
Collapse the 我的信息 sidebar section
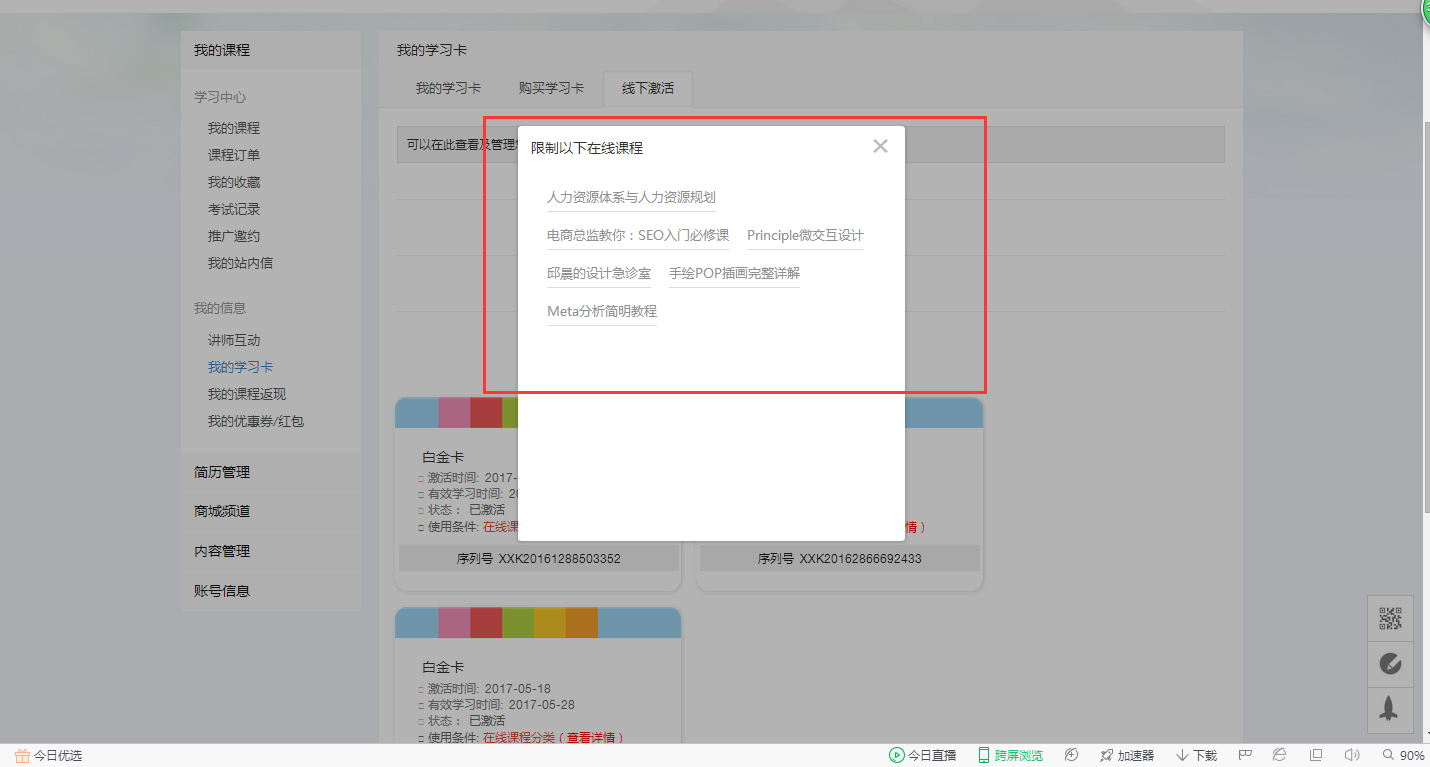point(218,307)
